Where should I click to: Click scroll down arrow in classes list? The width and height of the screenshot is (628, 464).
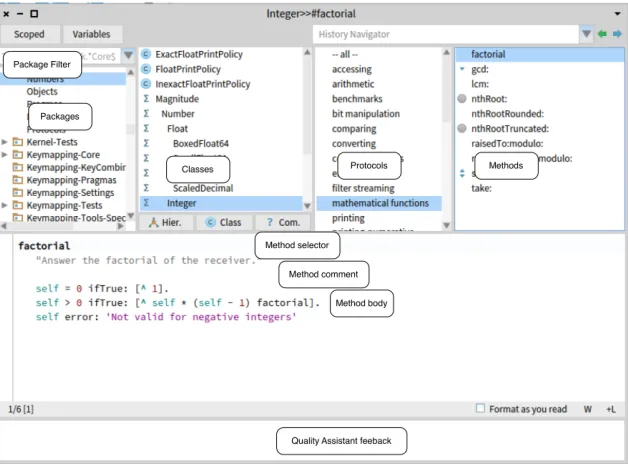[307, 206]
